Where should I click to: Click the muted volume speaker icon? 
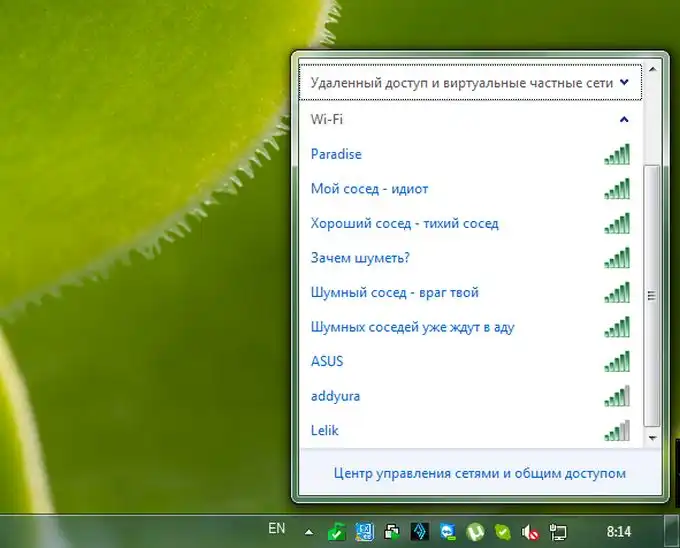(531, 531)
